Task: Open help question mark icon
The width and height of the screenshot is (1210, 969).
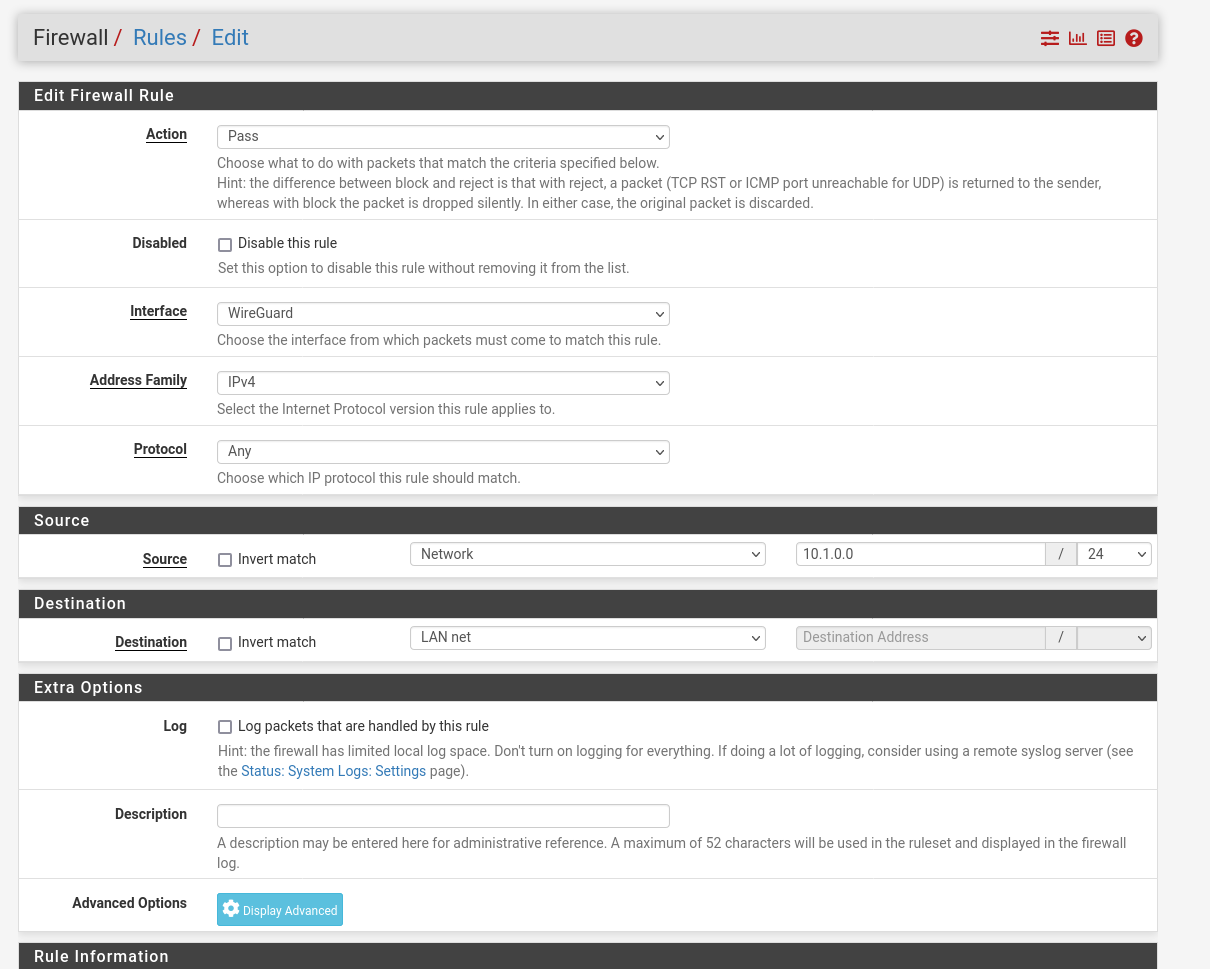Action: click(1133, 38)
